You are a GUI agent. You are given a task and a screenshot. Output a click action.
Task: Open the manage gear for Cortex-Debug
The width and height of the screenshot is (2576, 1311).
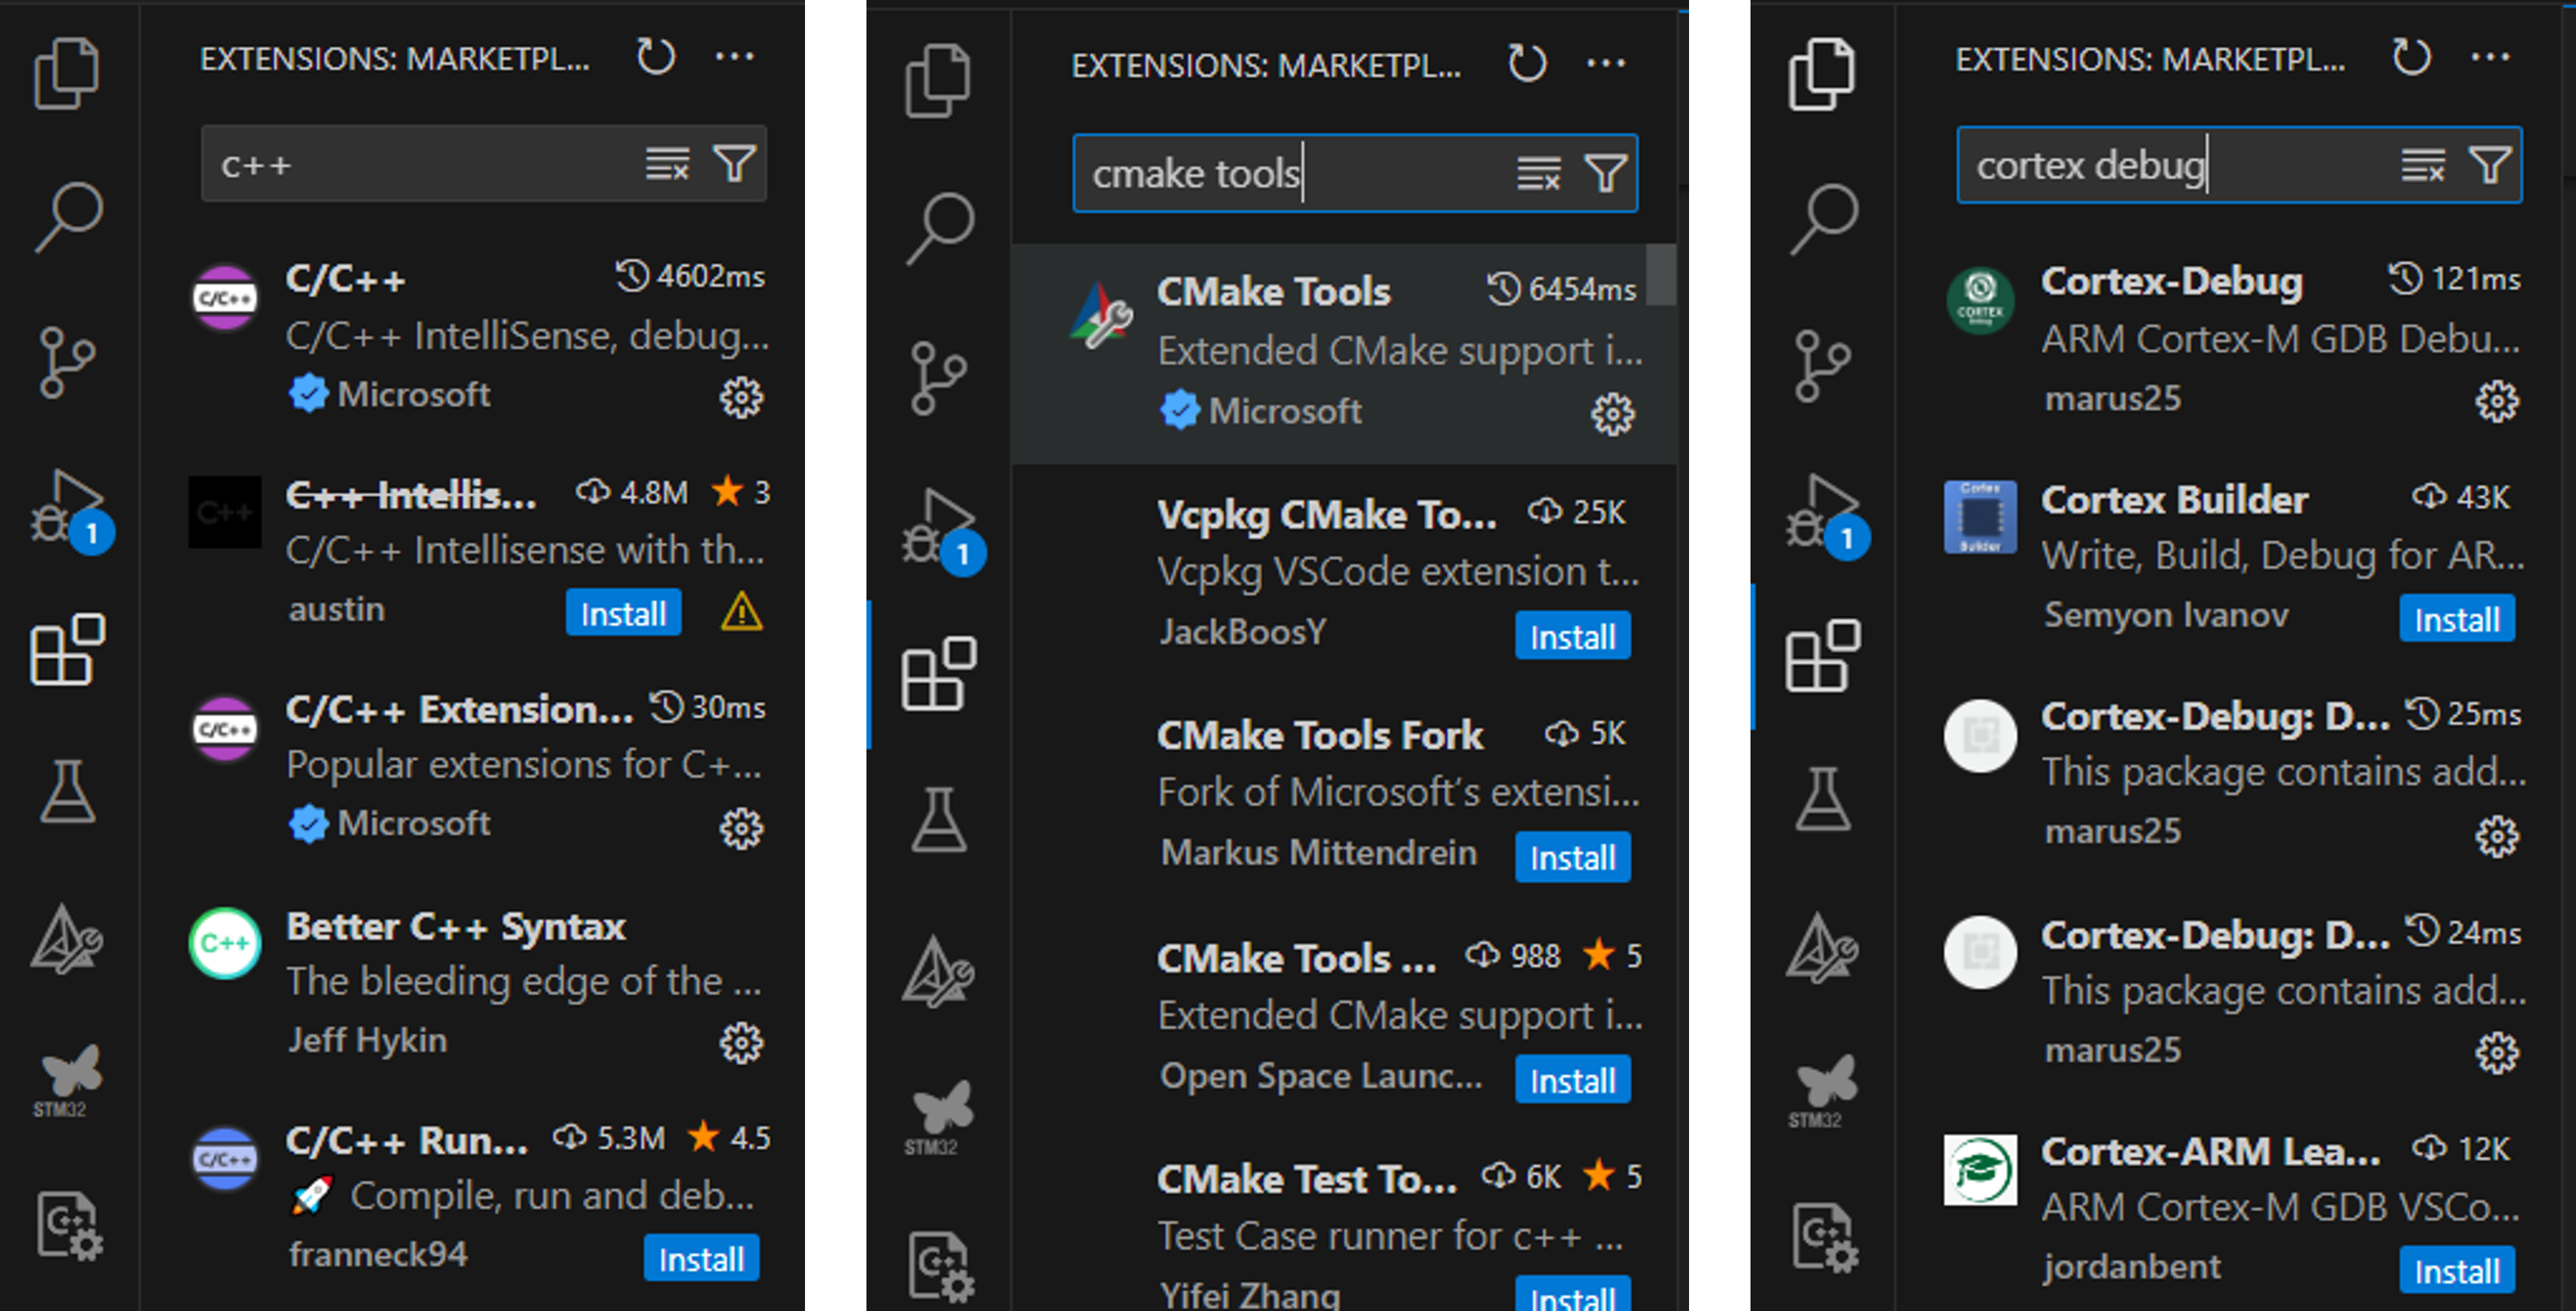(x=2497, y=400)
